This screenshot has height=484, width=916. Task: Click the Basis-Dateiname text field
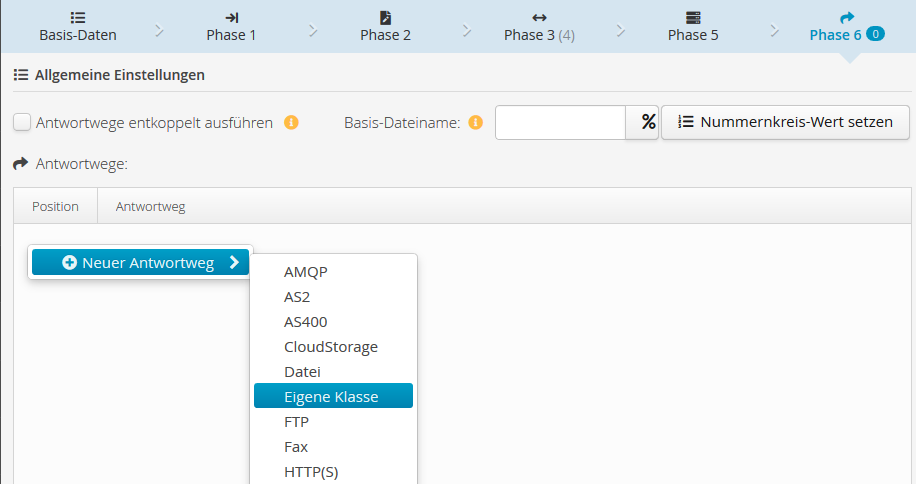click(x=560, y=123)
